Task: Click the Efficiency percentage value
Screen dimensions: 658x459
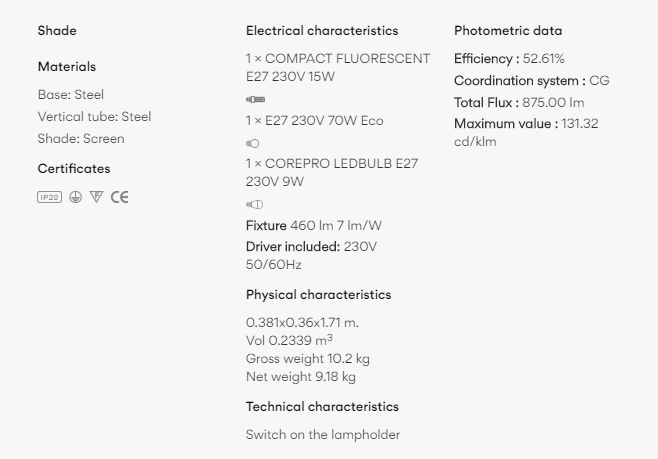Action: click(x=544, y=59)
